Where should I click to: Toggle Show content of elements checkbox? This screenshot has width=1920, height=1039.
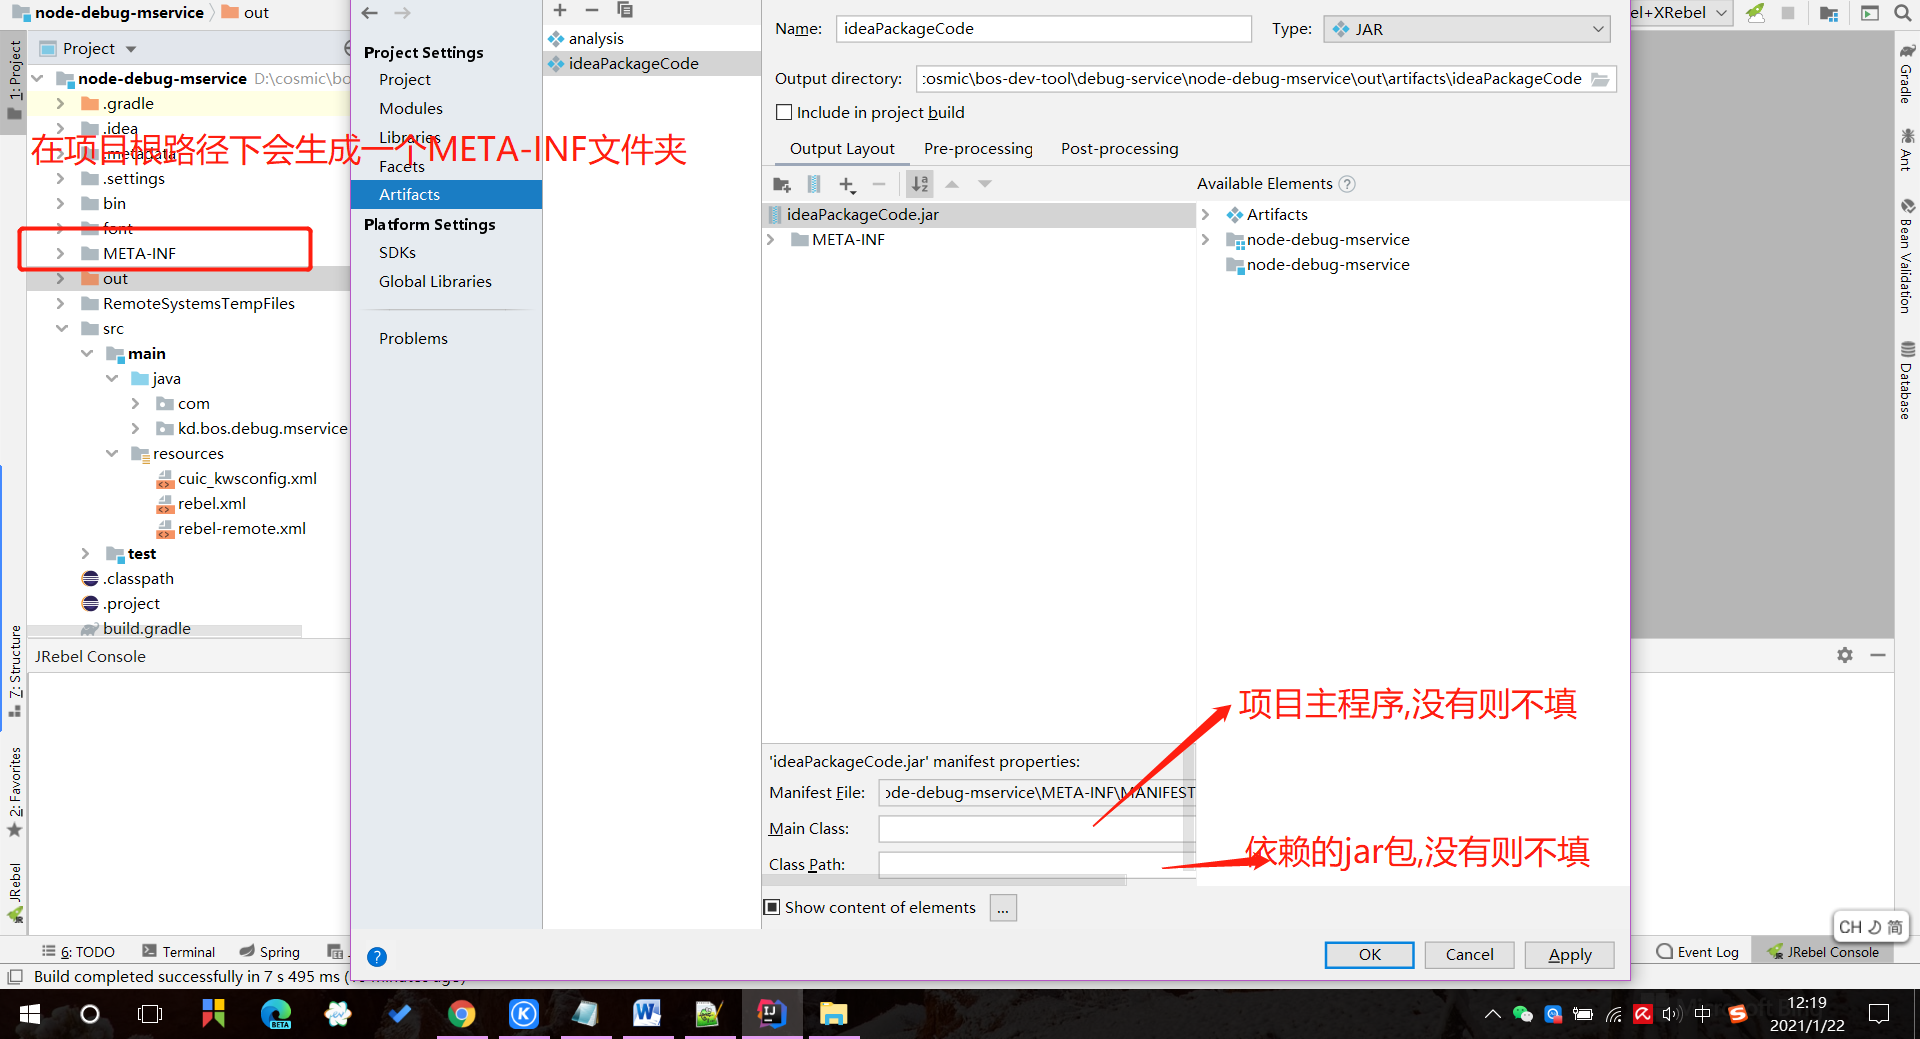[x=772, y=907]
